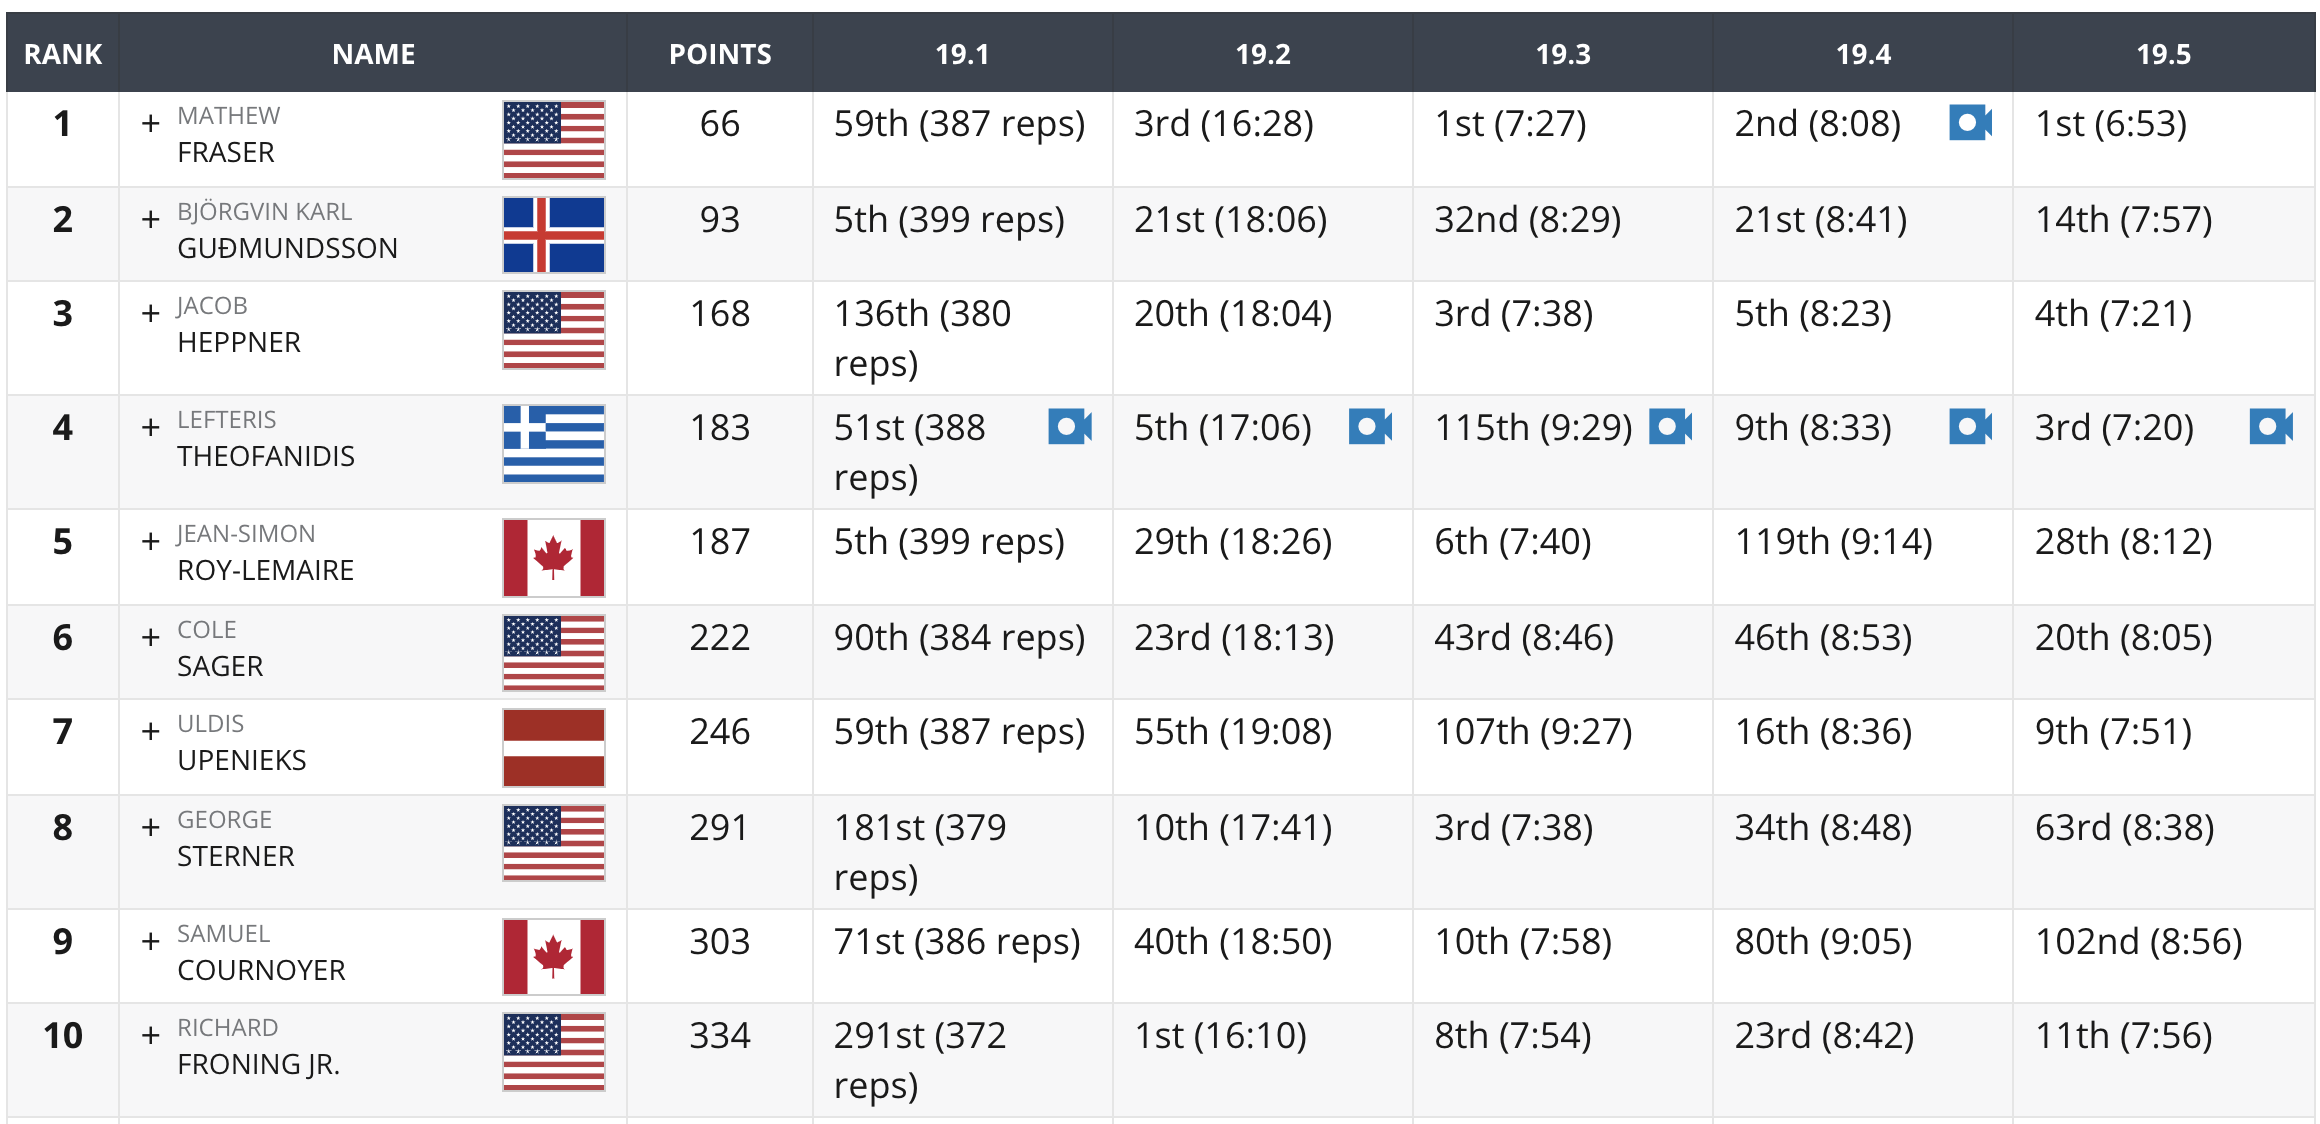Select Samuel Cournoyer's name link

coord(261,952)
